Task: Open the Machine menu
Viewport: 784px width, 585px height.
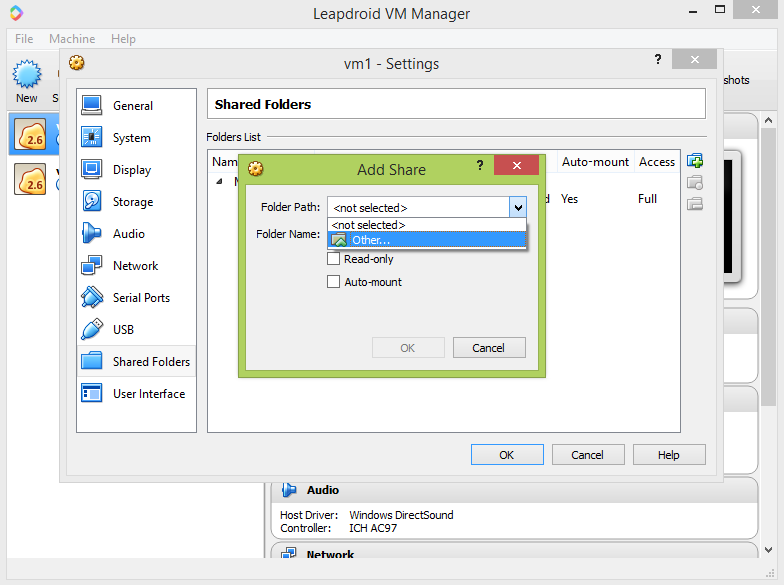Action: pyautogui.click(x=72, y=38)
